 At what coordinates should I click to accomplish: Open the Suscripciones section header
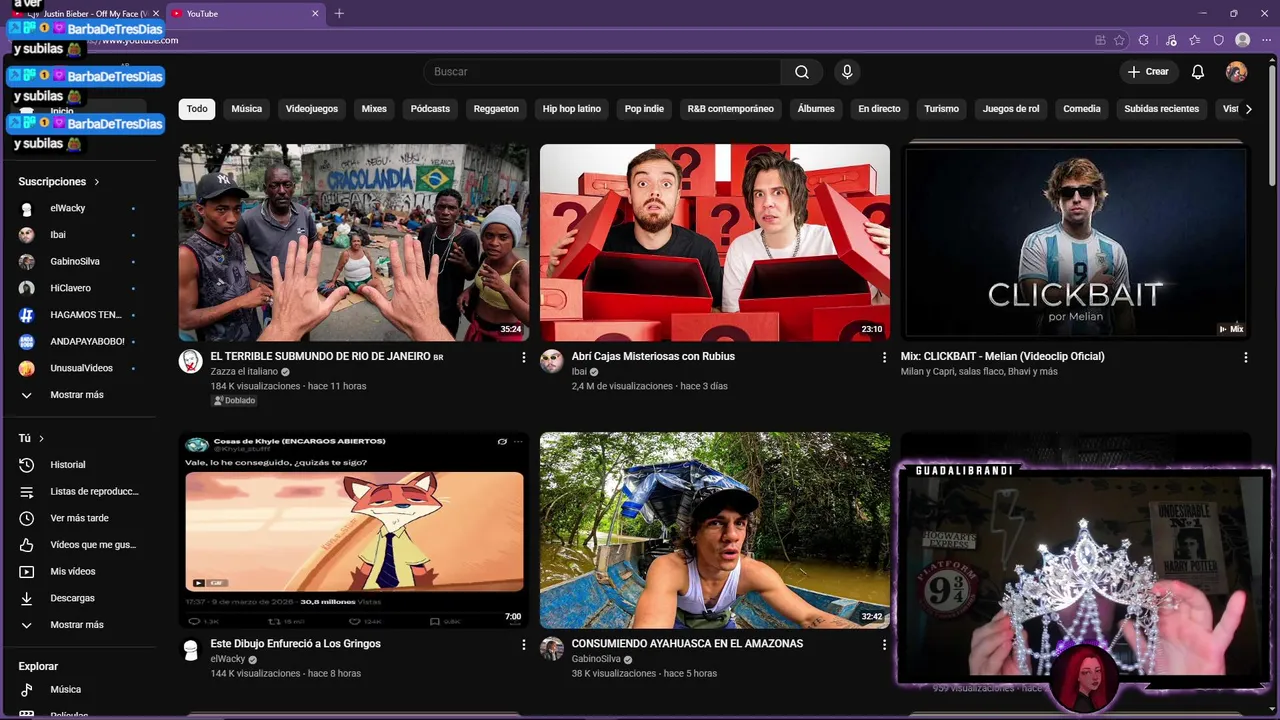pos(59,182)
